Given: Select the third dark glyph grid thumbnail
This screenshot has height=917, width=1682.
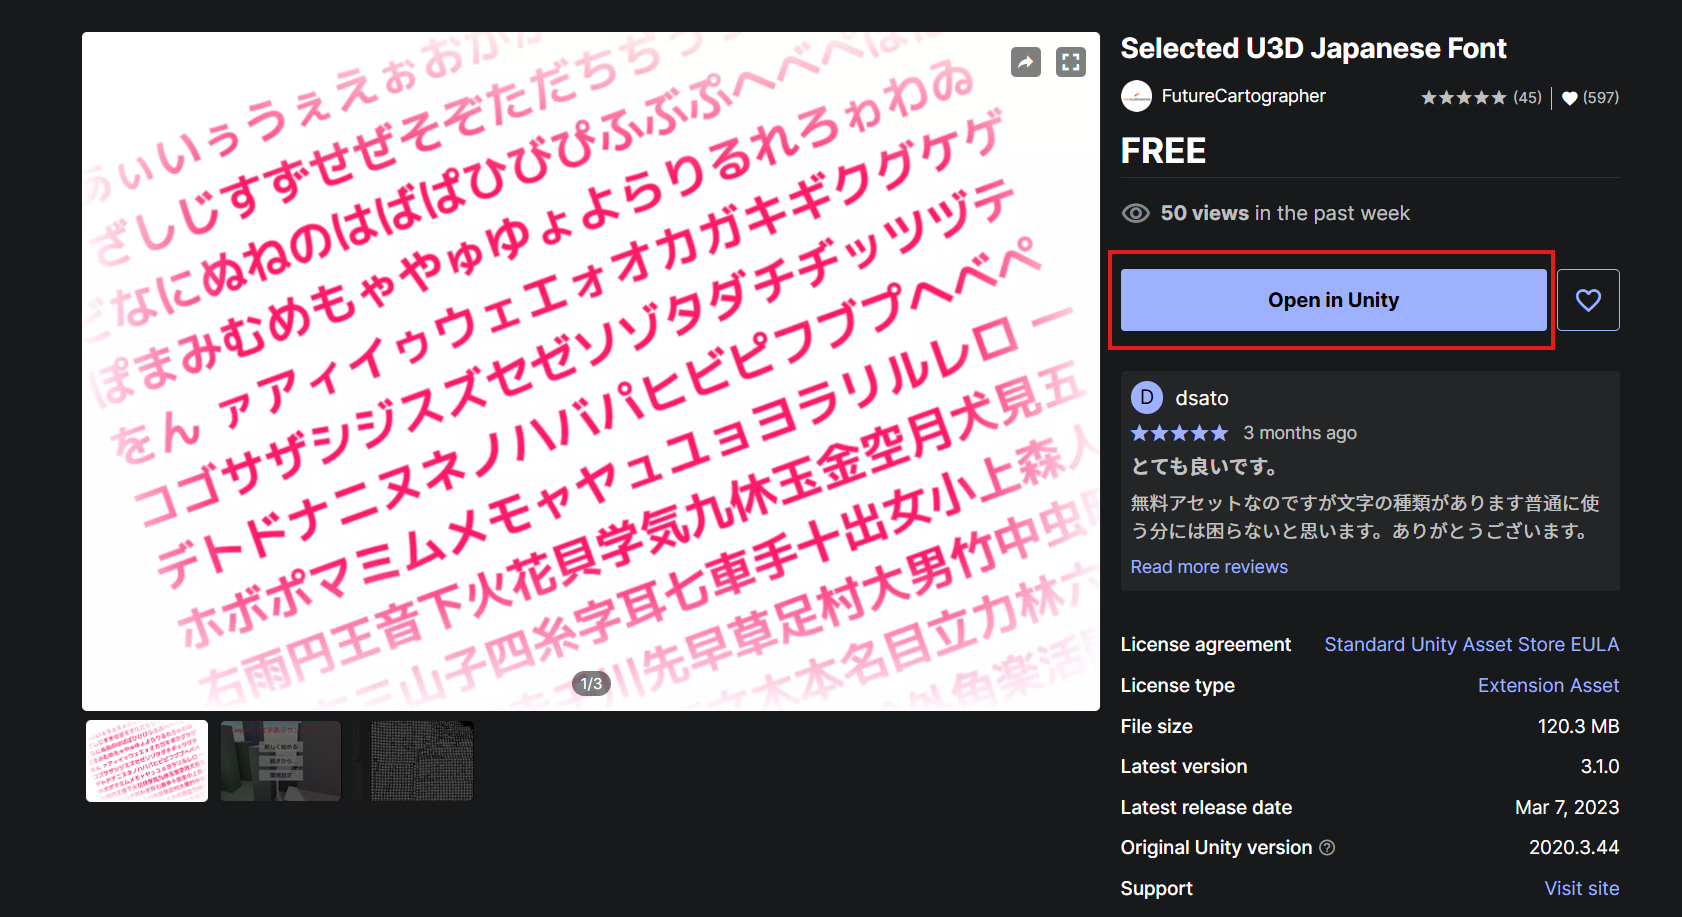Looking at the screenshot, I should (421, 761).
